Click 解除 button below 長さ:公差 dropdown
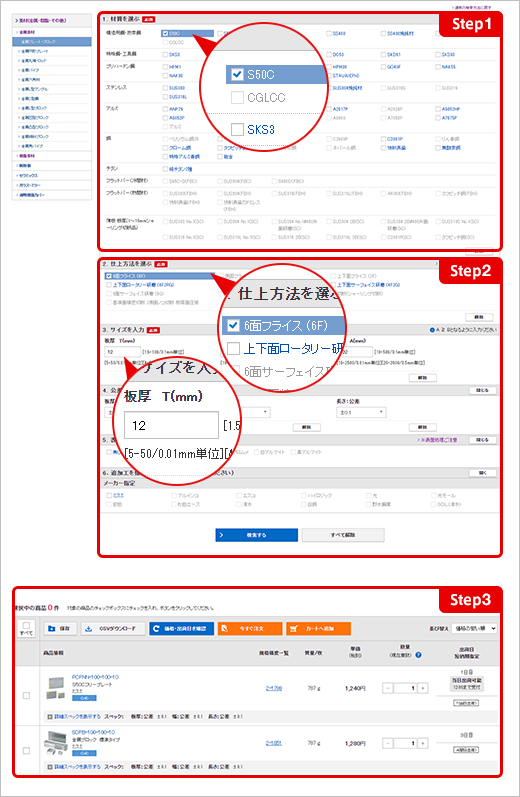 coord(422,427)
